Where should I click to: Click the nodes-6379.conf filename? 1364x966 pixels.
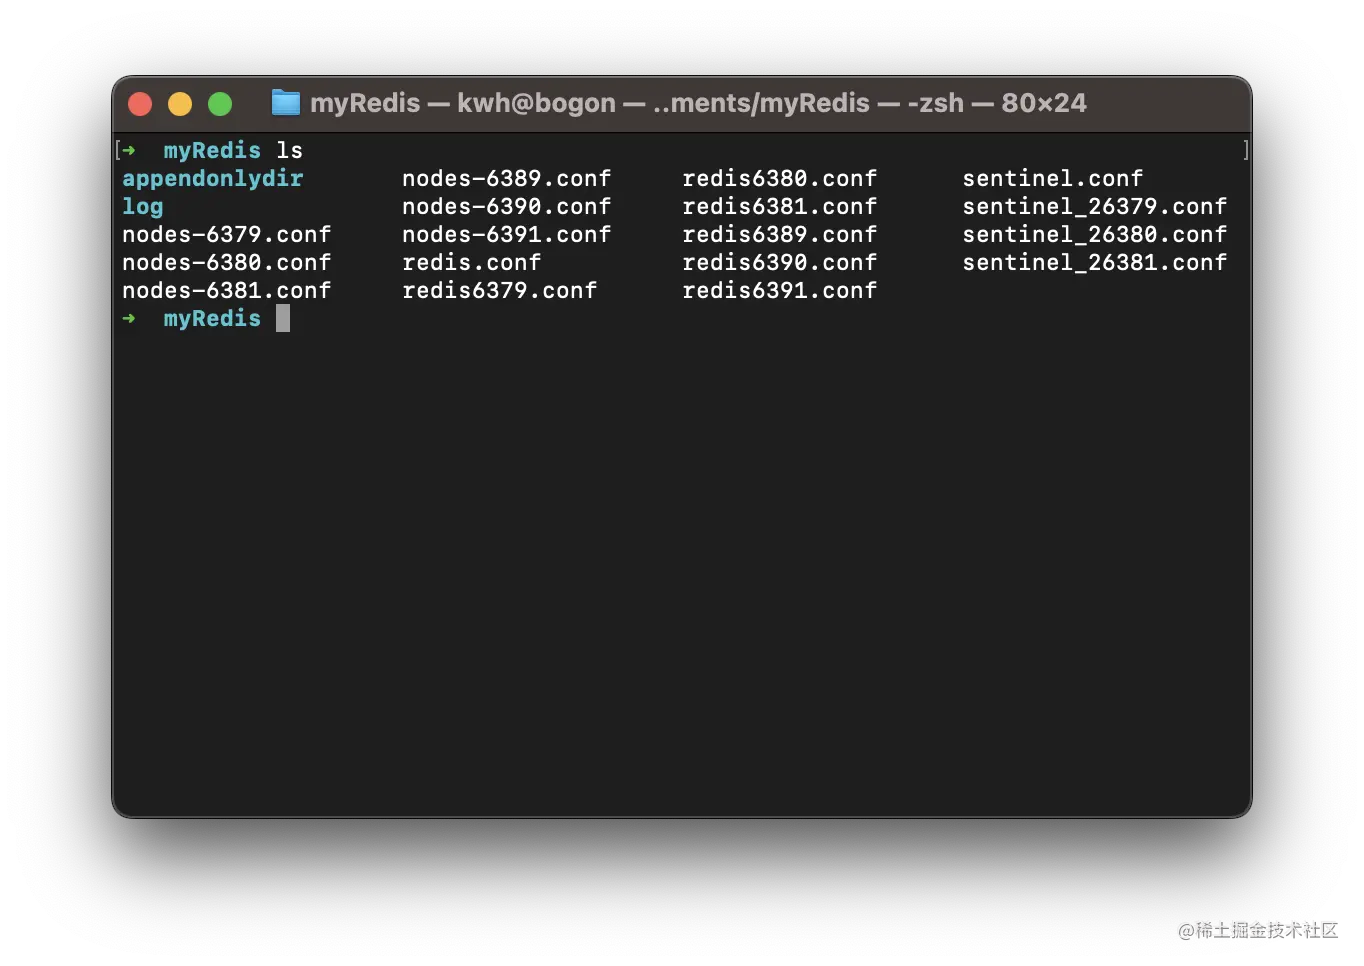tap(226, 234)
